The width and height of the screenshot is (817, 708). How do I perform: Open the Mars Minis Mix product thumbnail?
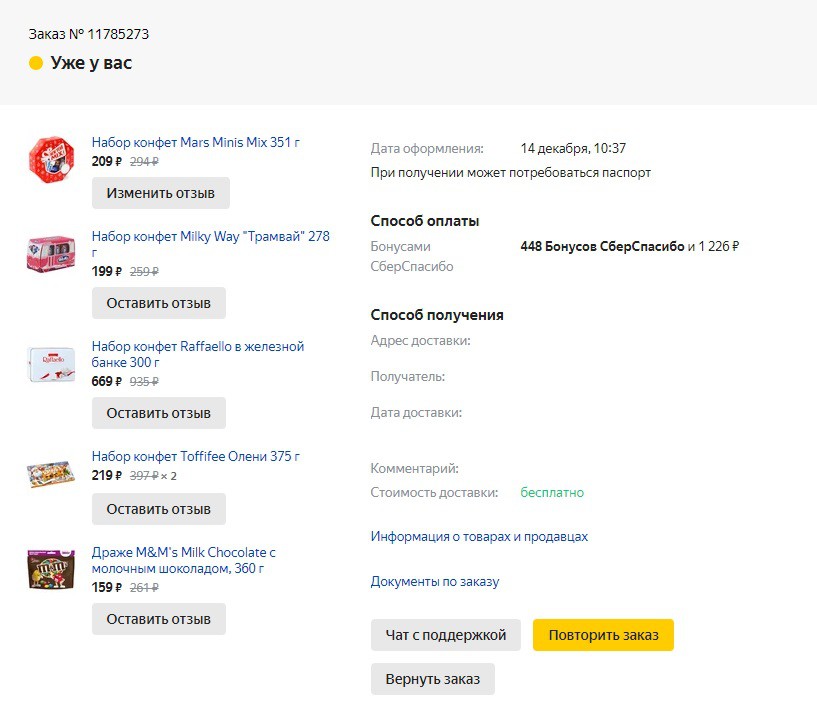pos(51,159)
